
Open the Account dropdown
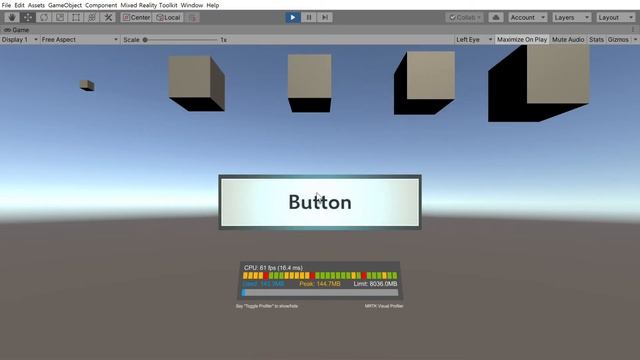point(528,18)
